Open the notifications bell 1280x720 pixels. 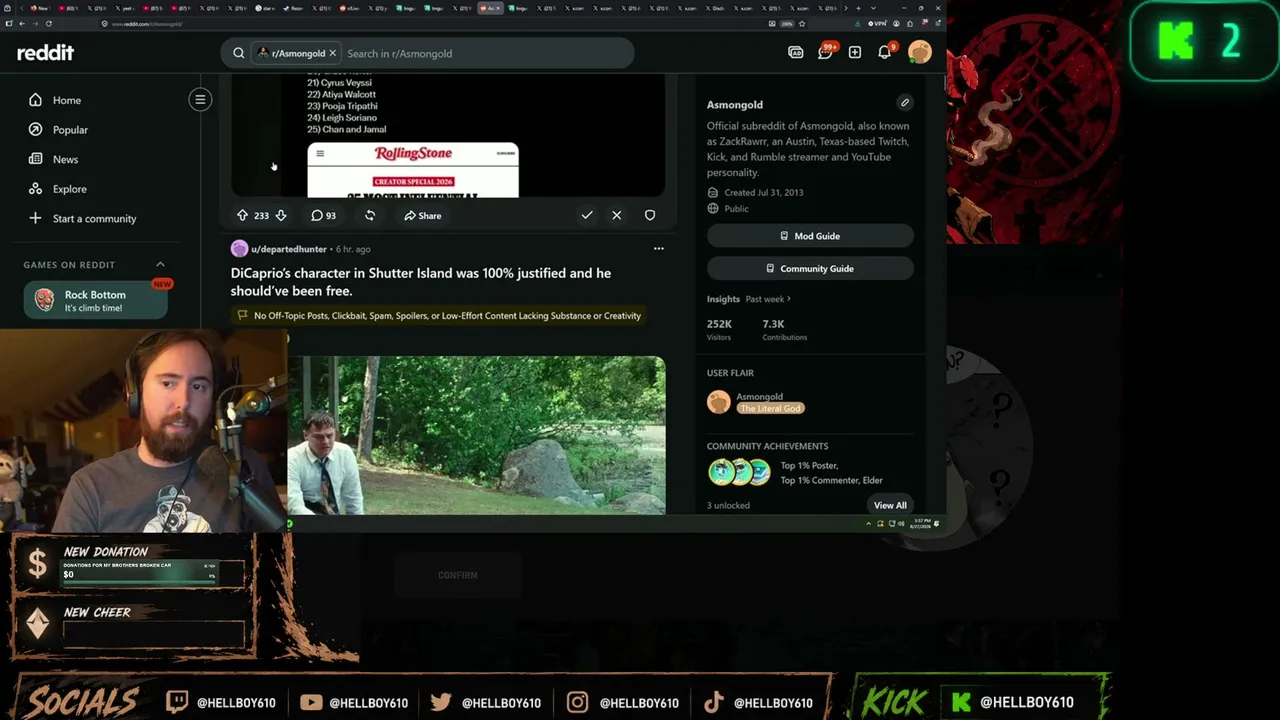pyautogui.click(x=885, y=52)
